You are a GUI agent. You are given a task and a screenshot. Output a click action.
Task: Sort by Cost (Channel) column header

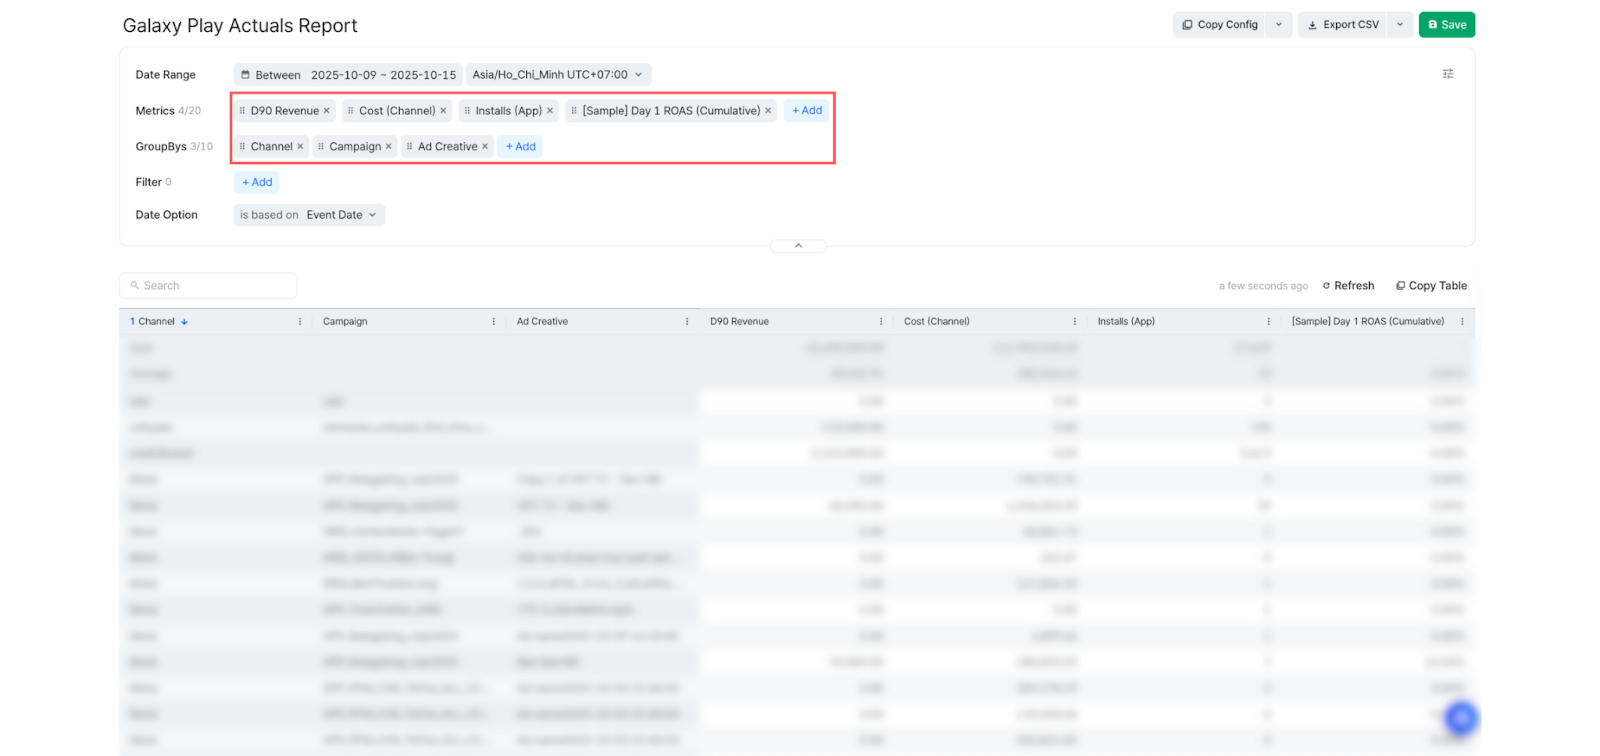point(937,322)
